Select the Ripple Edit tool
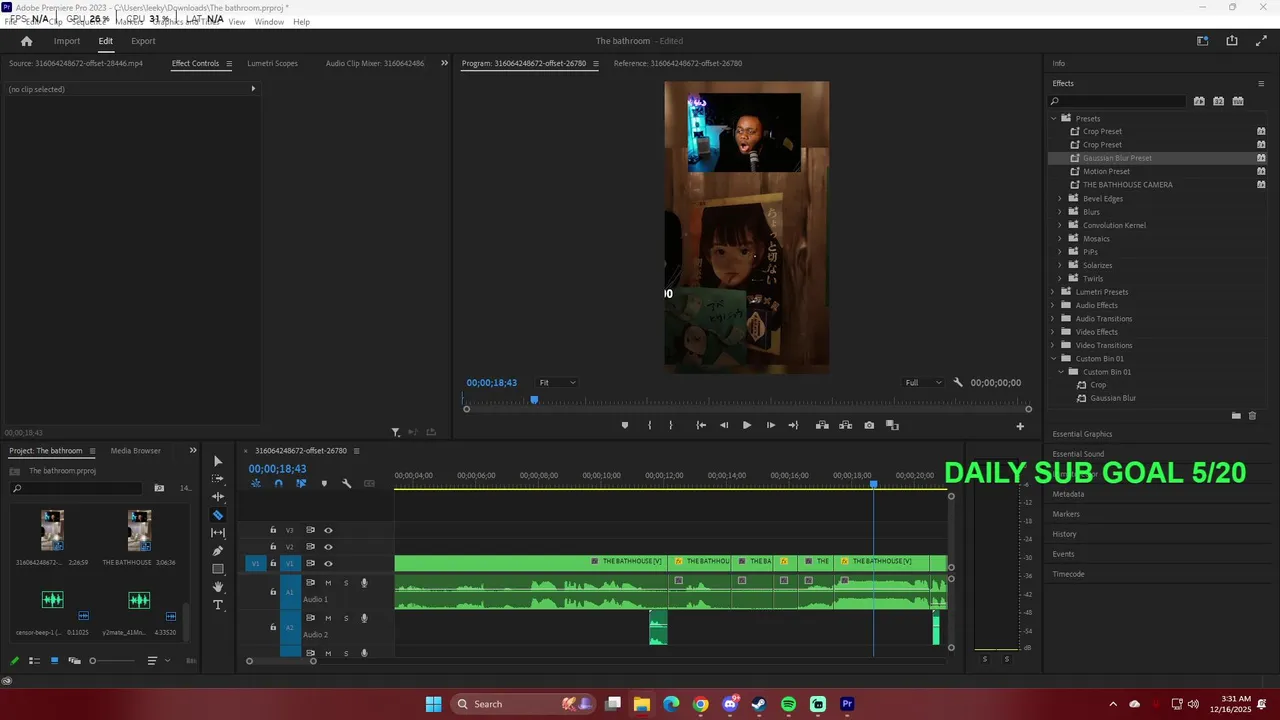This screenshot has height=720, width=1280. tap(218, 497)
